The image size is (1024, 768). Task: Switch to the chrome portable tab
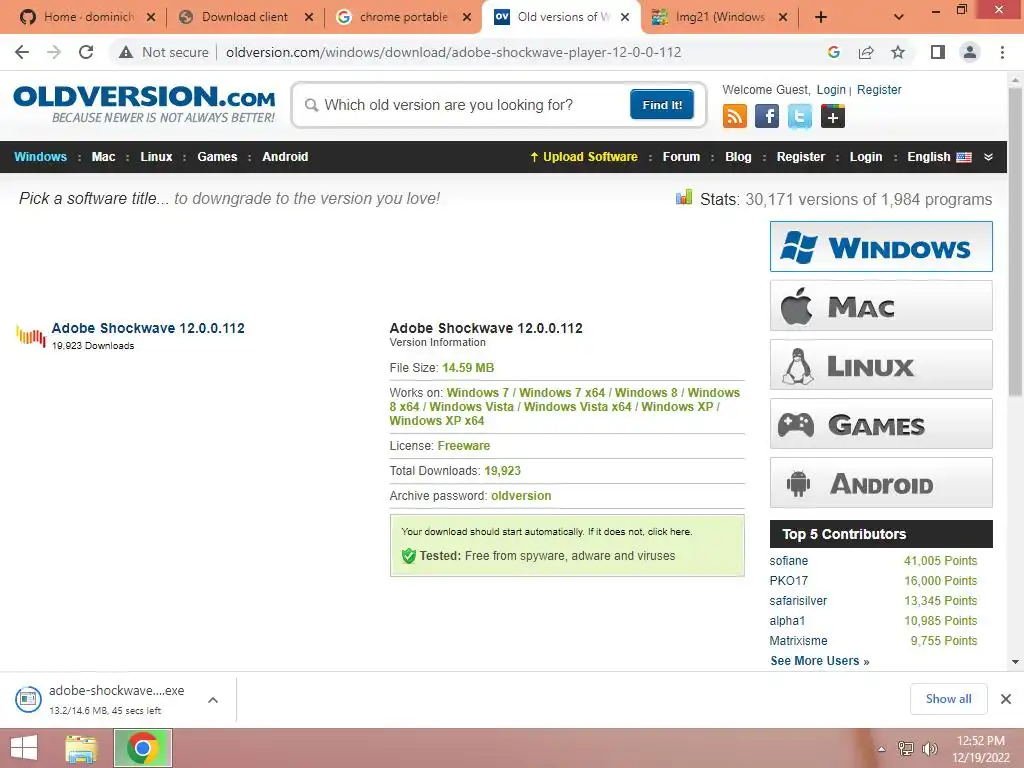point(404,17)
